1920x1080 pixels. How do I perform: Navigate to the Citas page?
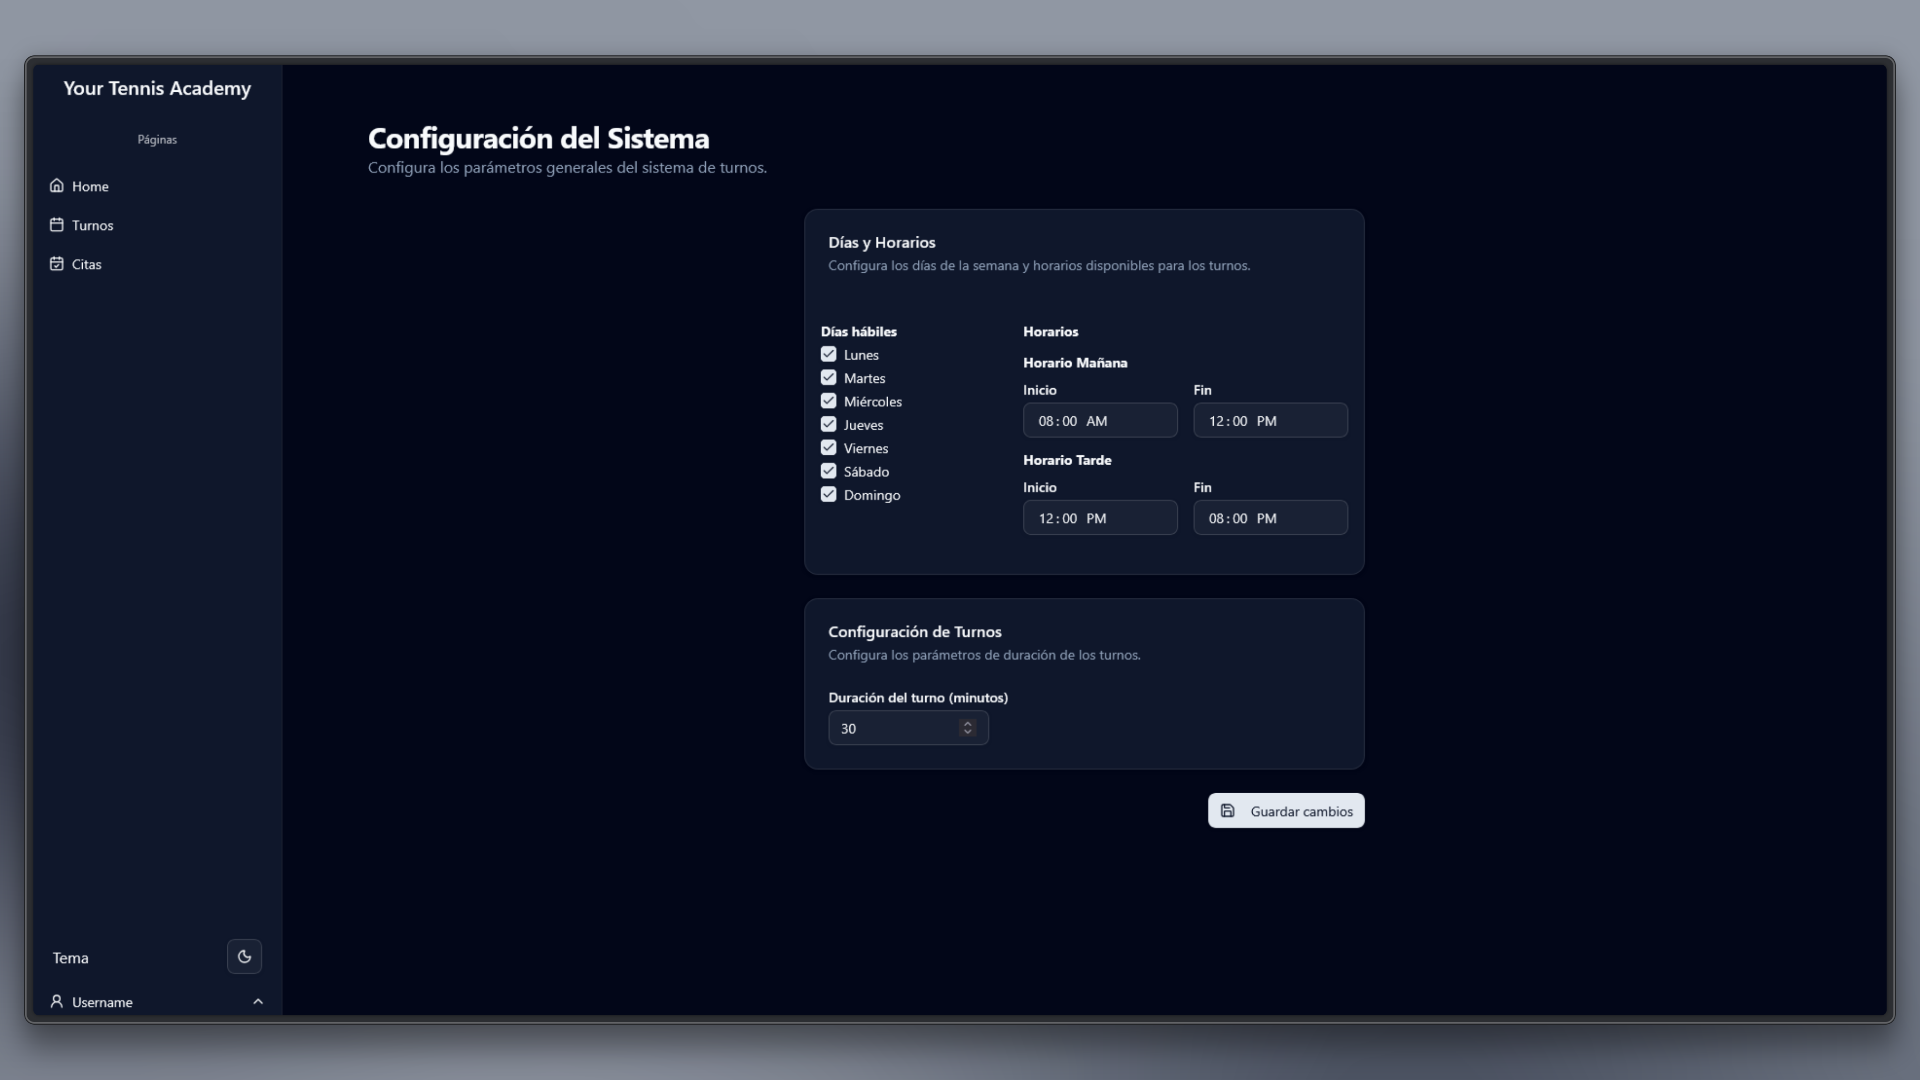pyautogui.click(x=85, y=264)
